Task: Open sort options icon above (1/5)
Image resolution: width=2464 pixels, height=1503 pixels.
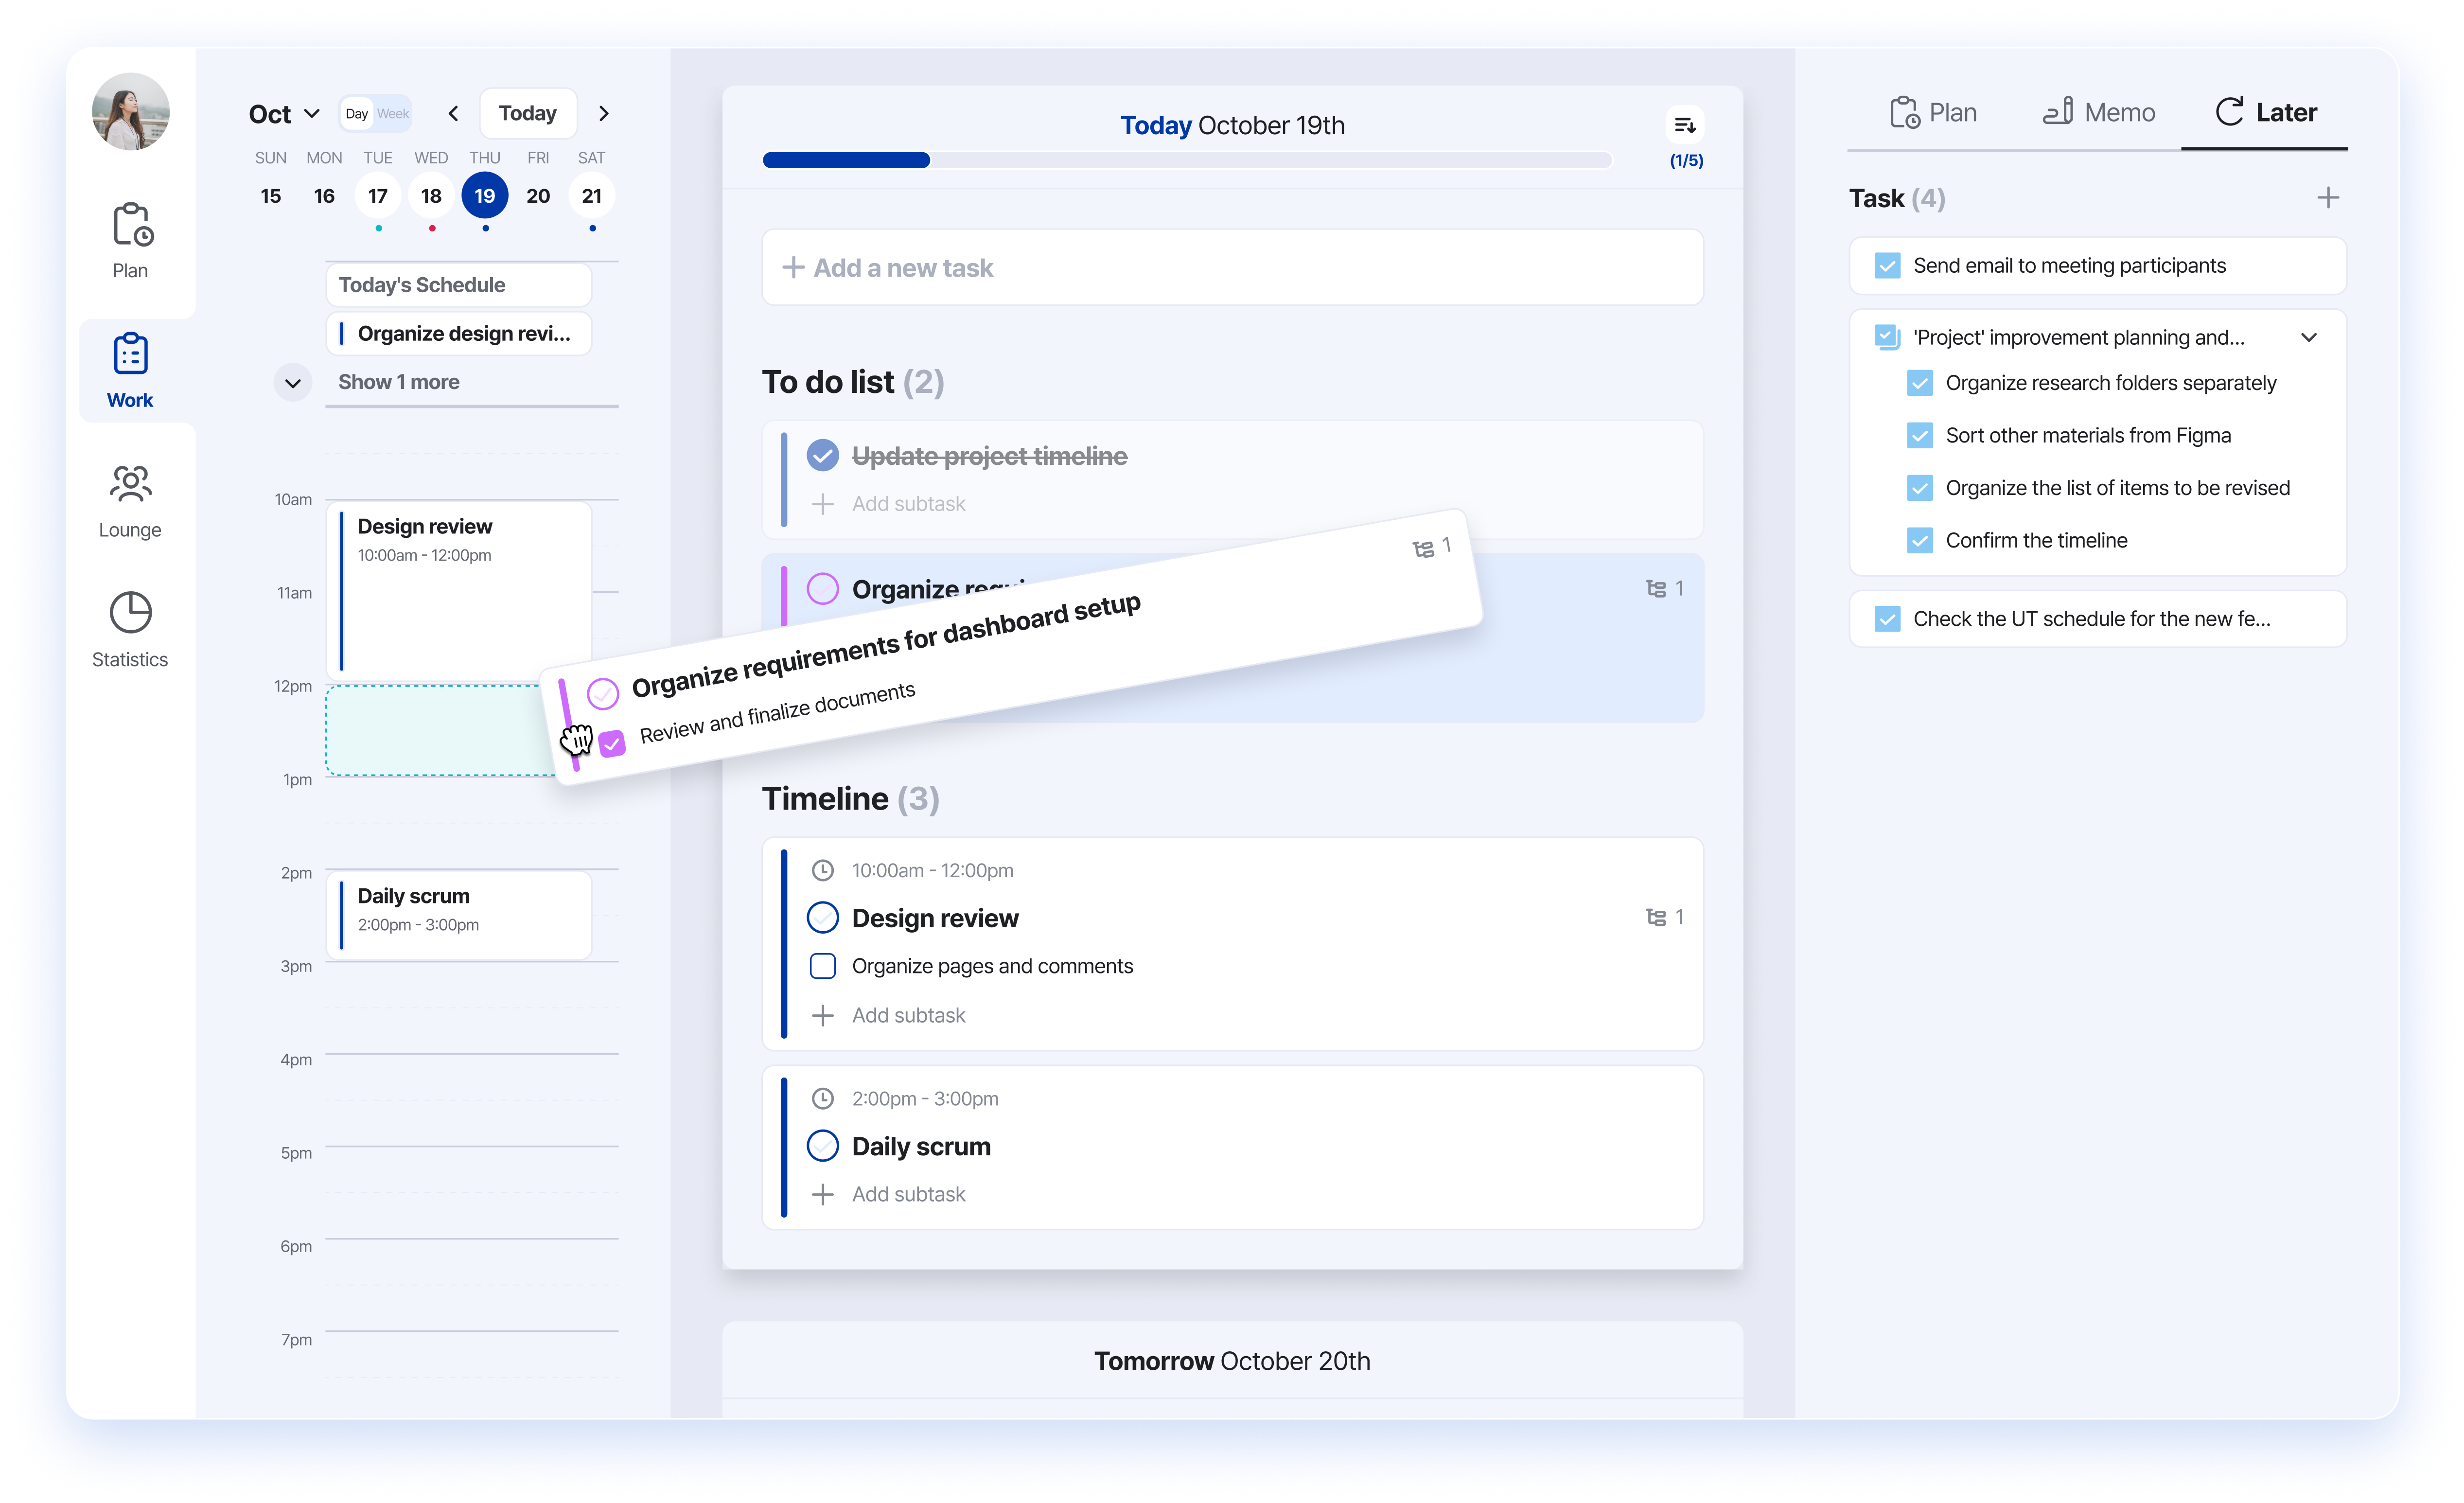Action: [1685, 125]
